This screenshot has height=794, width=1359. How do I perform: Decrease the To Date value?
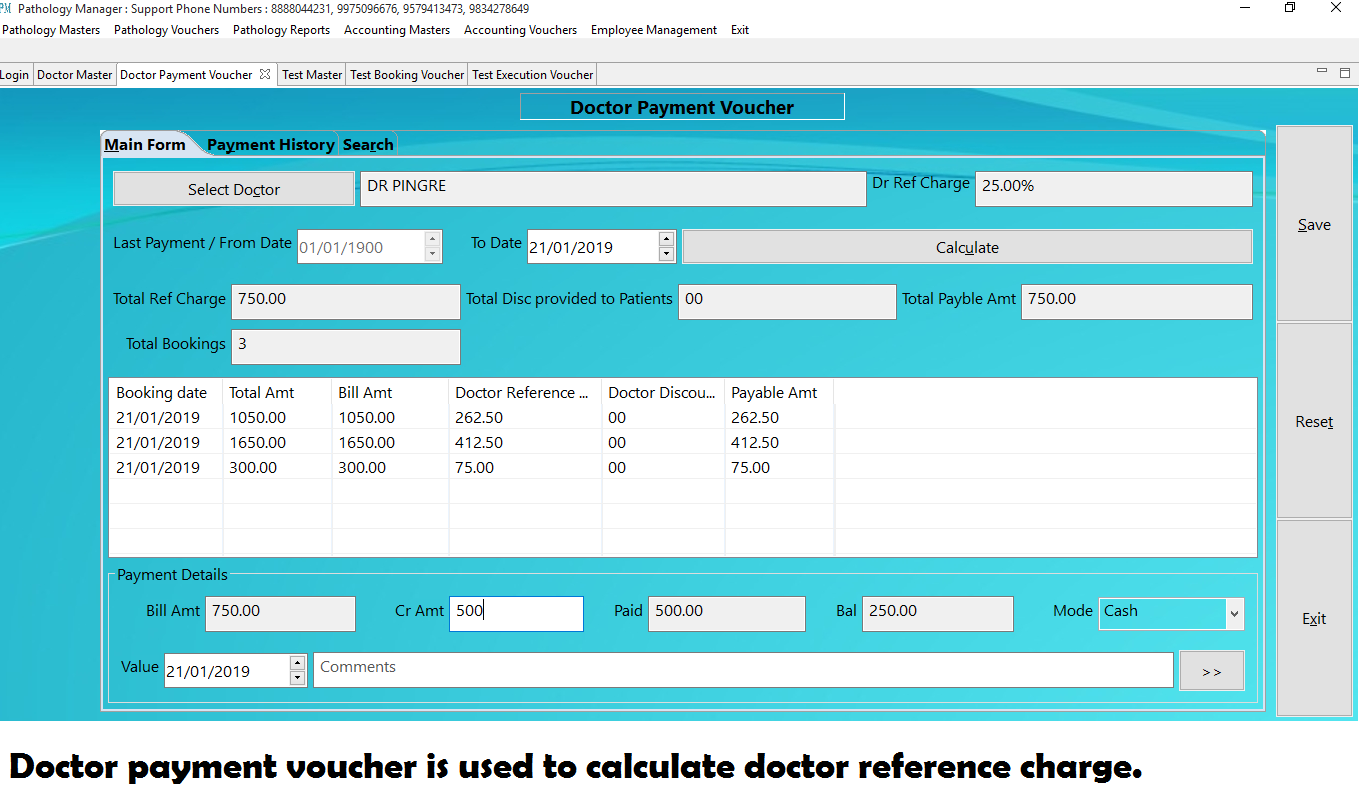667,255
